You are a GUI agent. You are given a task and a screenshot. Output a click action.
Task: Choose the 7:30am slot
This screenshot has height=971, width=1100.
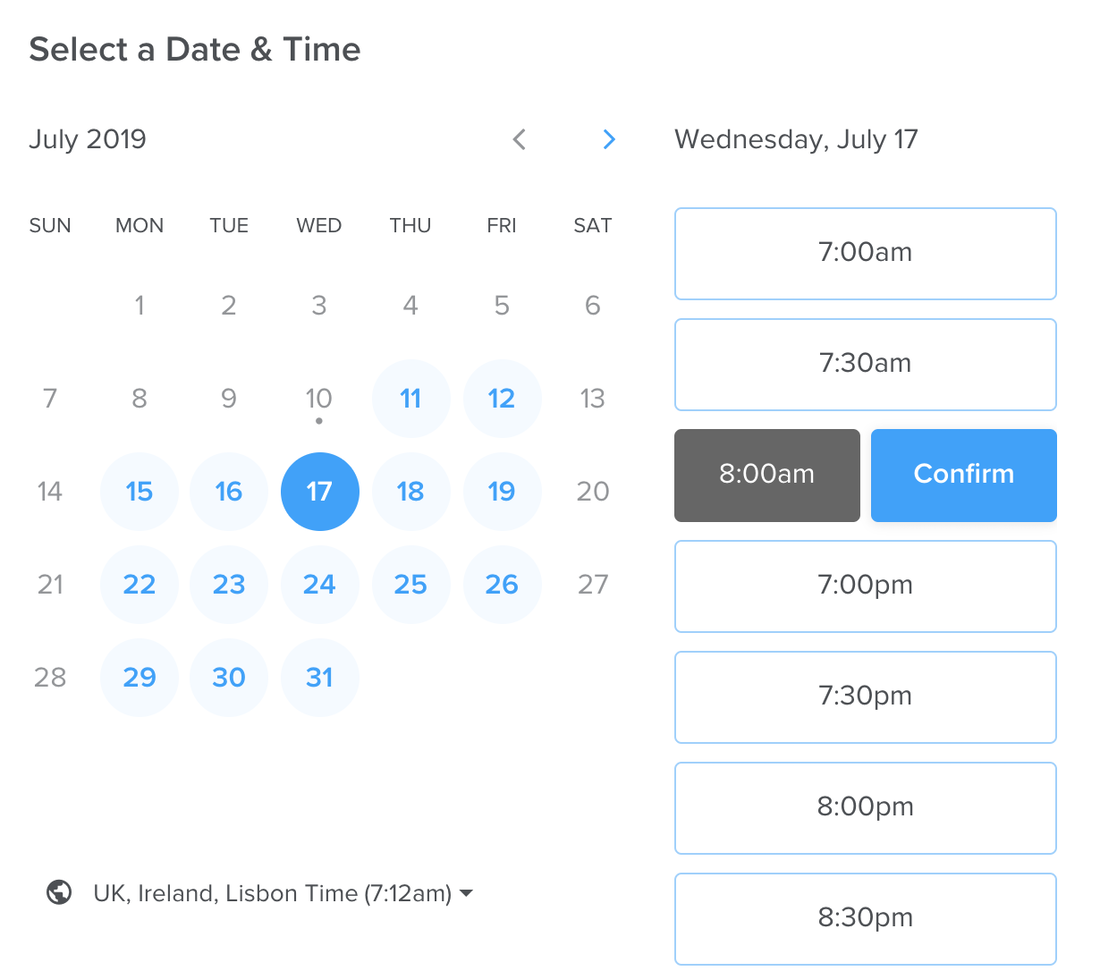click(865, 364)
